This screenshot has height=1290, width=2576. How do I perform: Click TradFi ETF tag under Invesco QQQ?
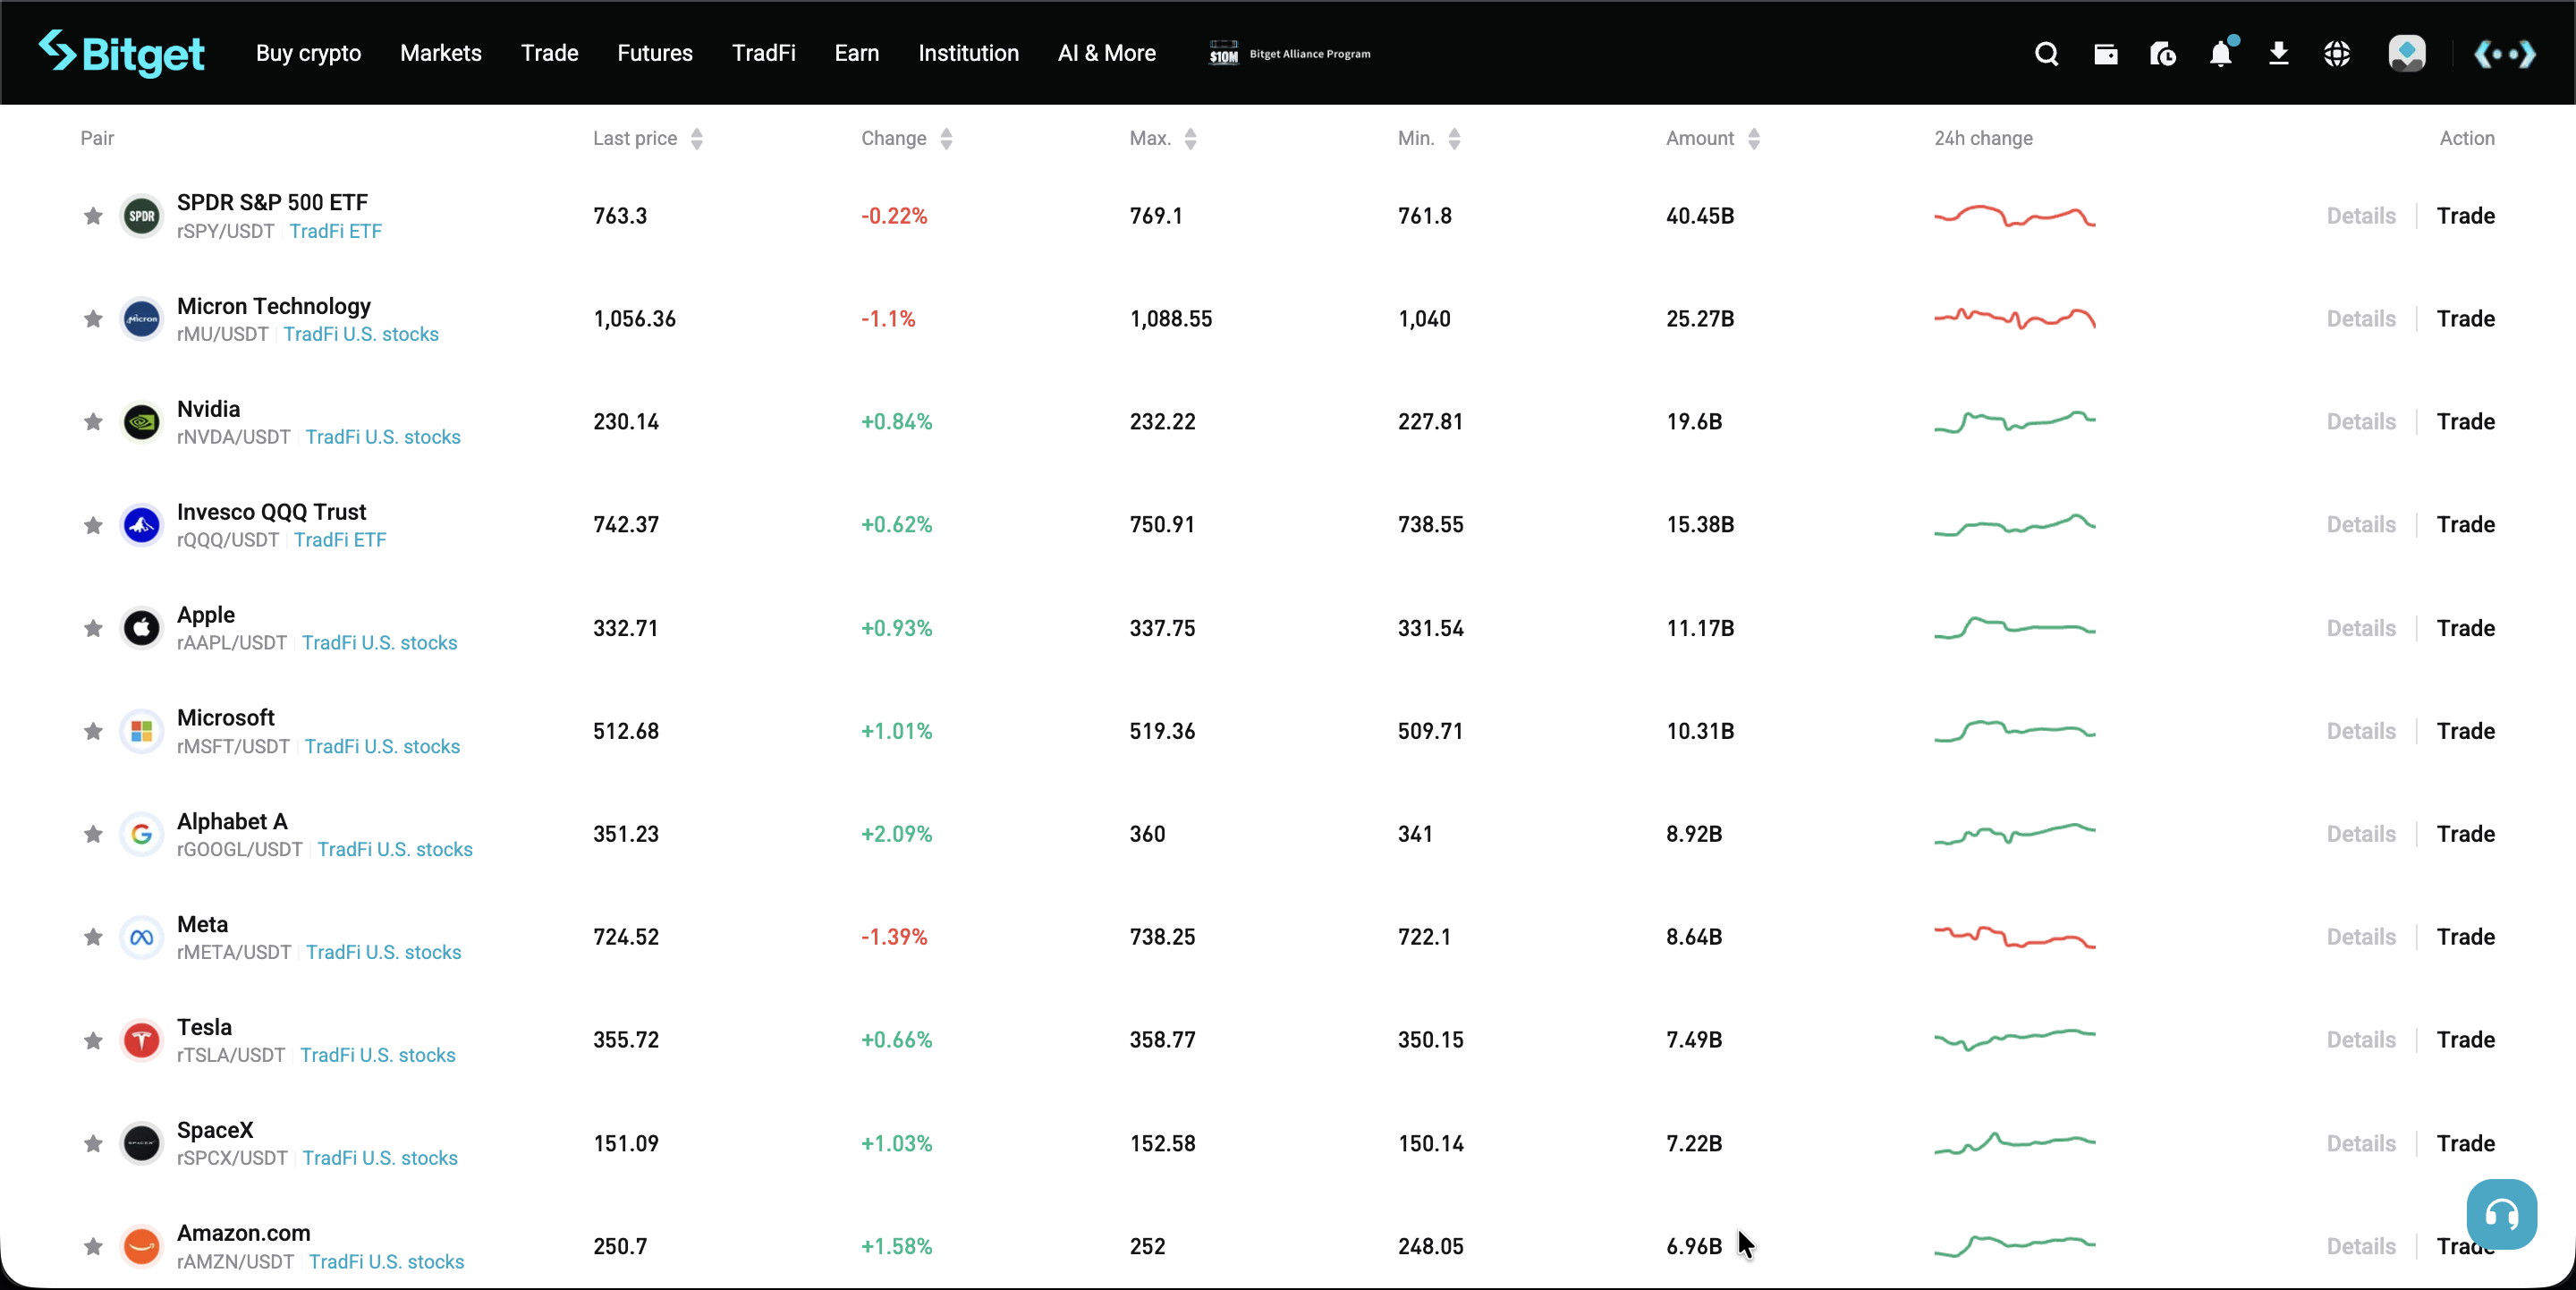point(340,540)
